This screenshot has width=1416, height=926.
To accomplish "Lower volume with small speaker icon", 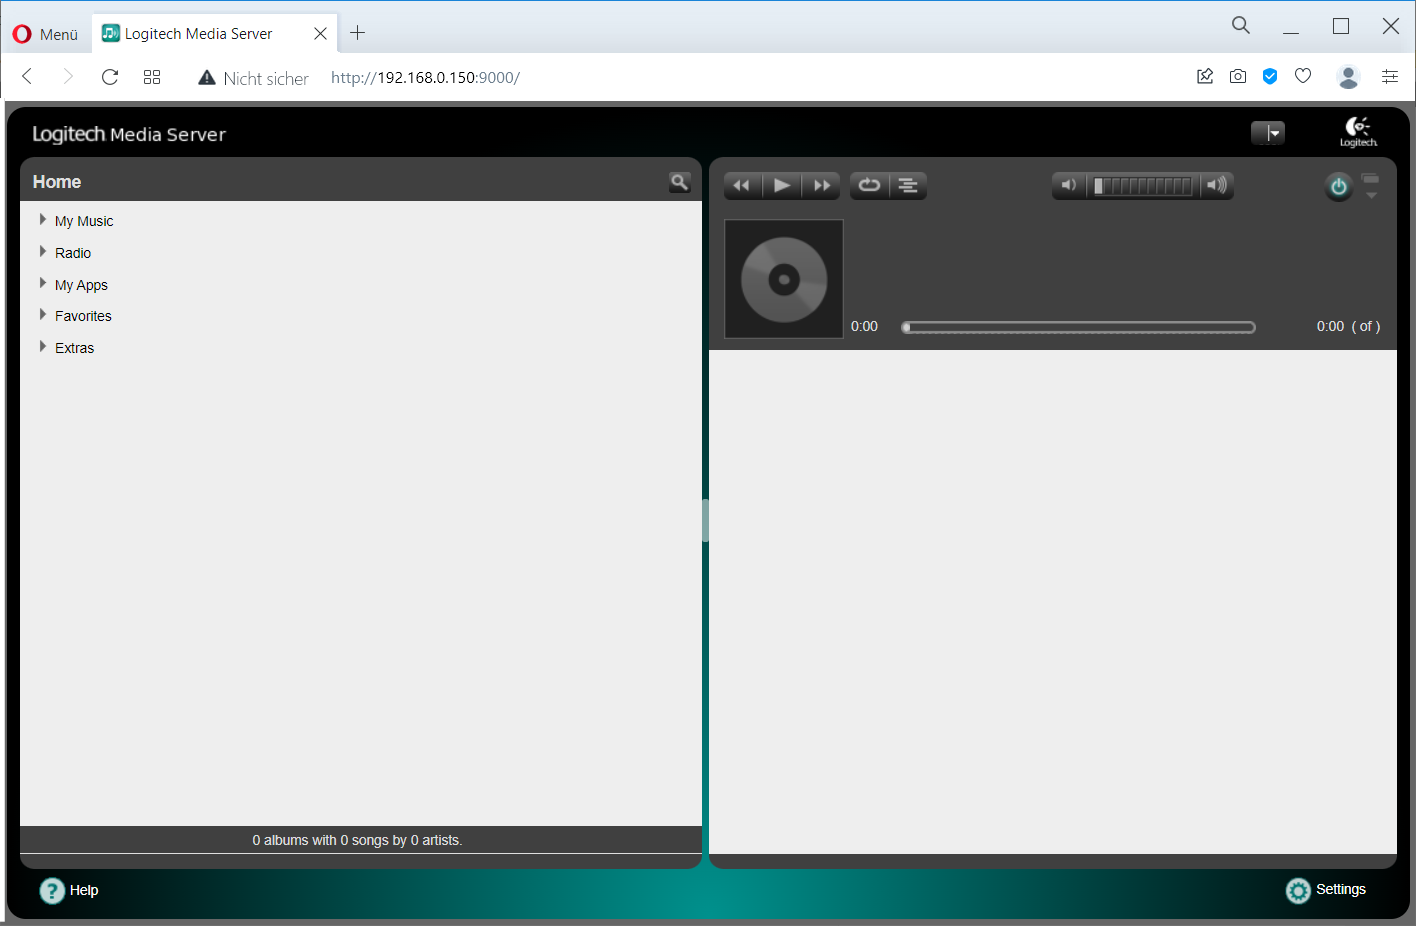I will [x=1069, y=186].
